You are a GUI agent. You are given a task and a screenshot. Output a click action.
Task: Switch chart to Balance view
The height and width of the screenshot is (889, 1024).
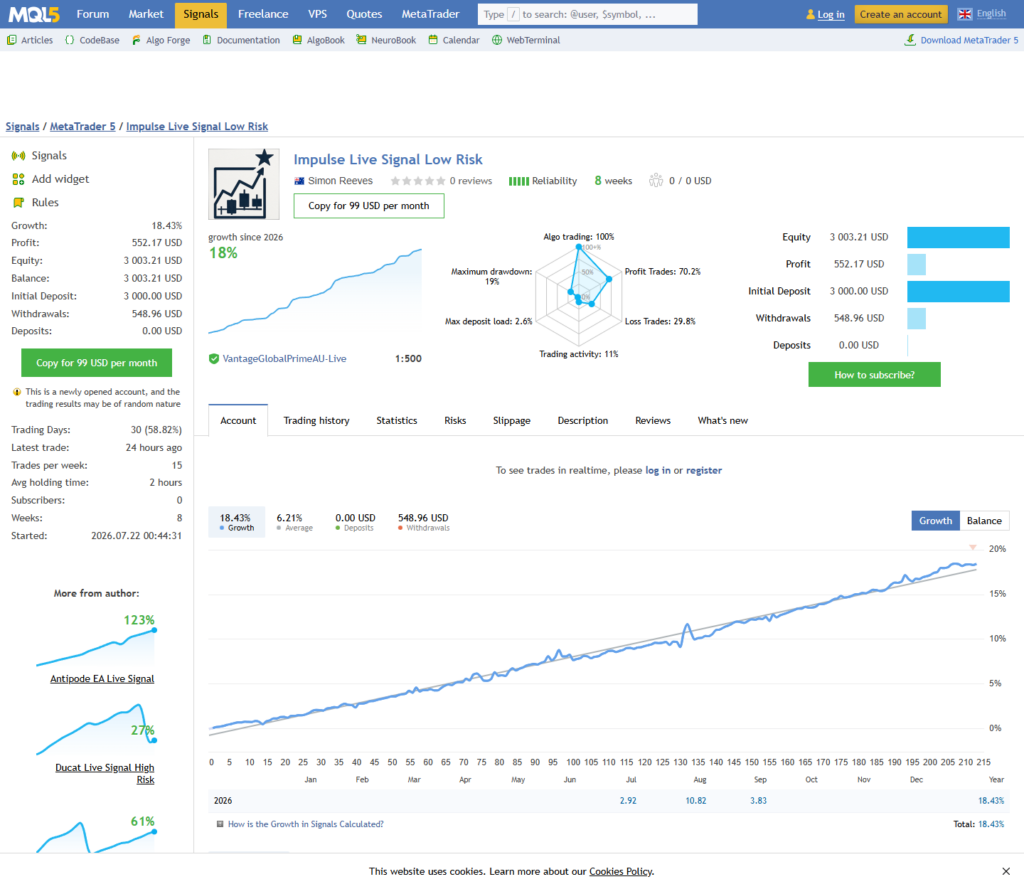coord(984,521)
